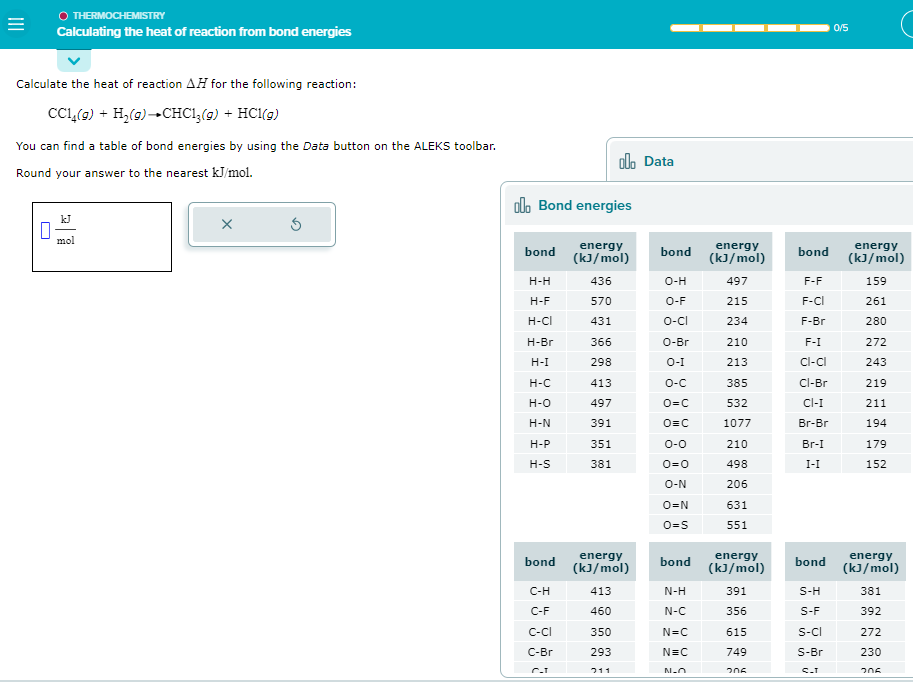Click the Bond energies chart icon
The width and height of the screenshot is (913, 682).
click(x=522, y=205)
